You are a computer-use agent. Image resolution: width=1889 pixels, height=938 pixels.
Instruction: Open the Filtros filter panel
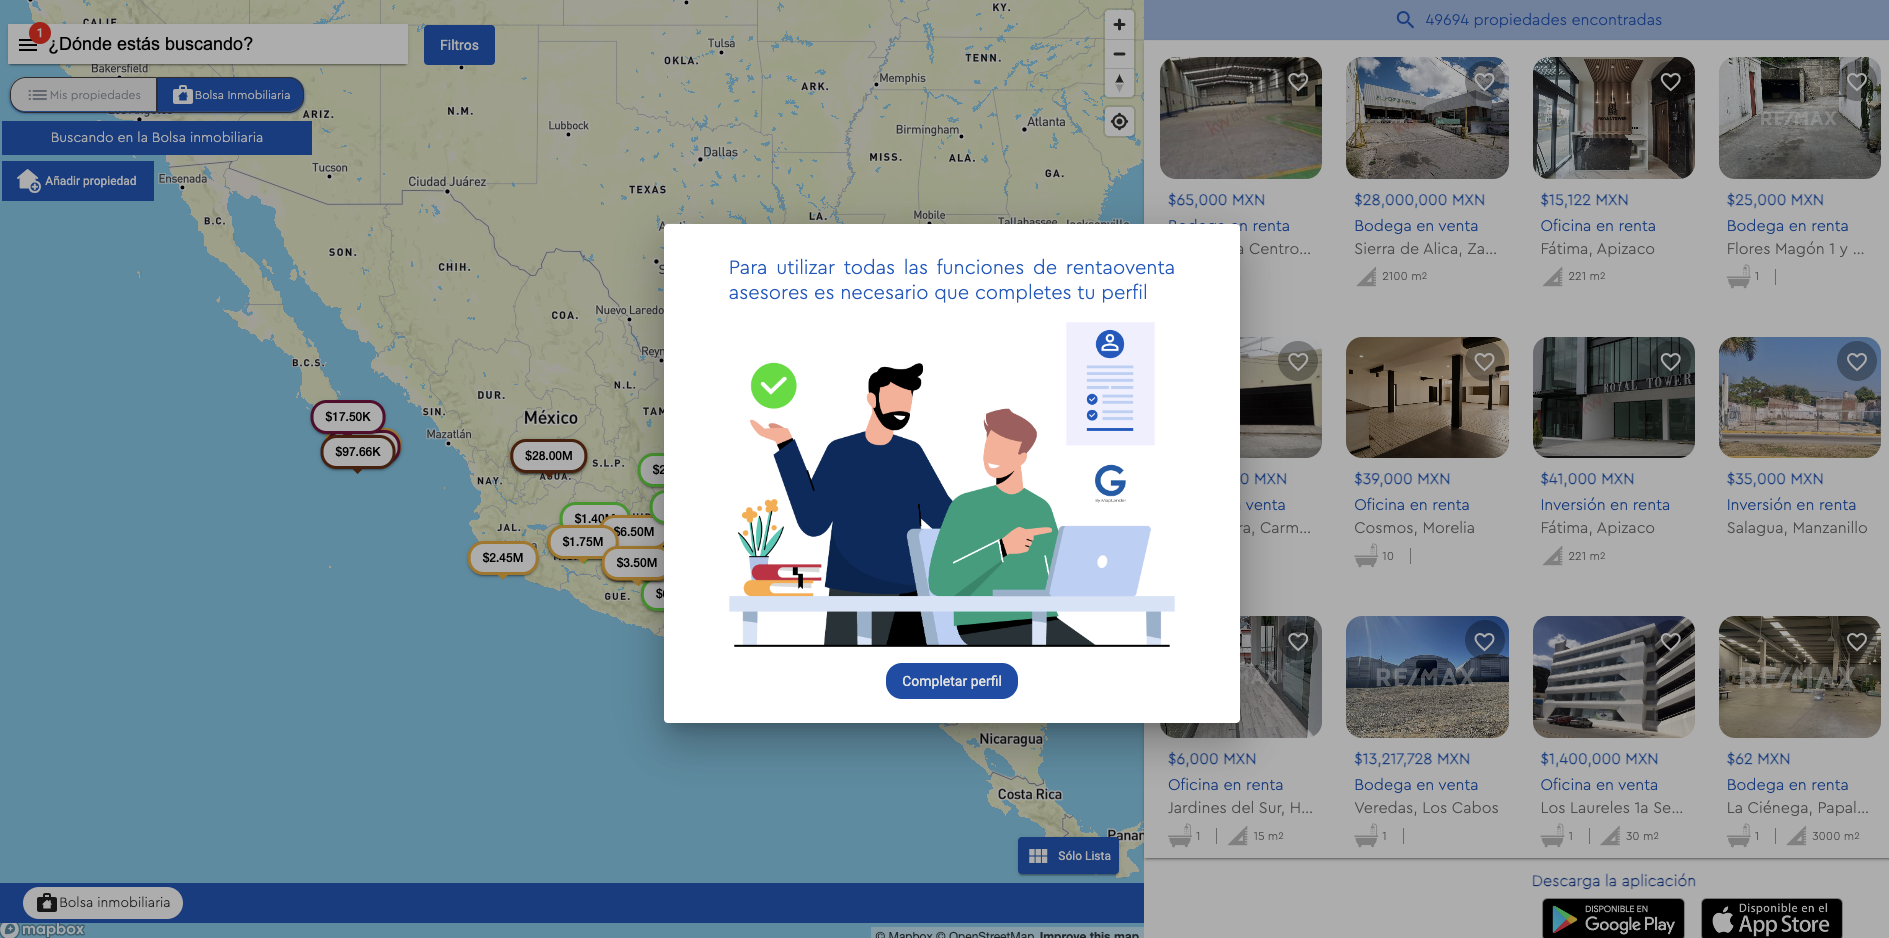(x=459, y=45)
